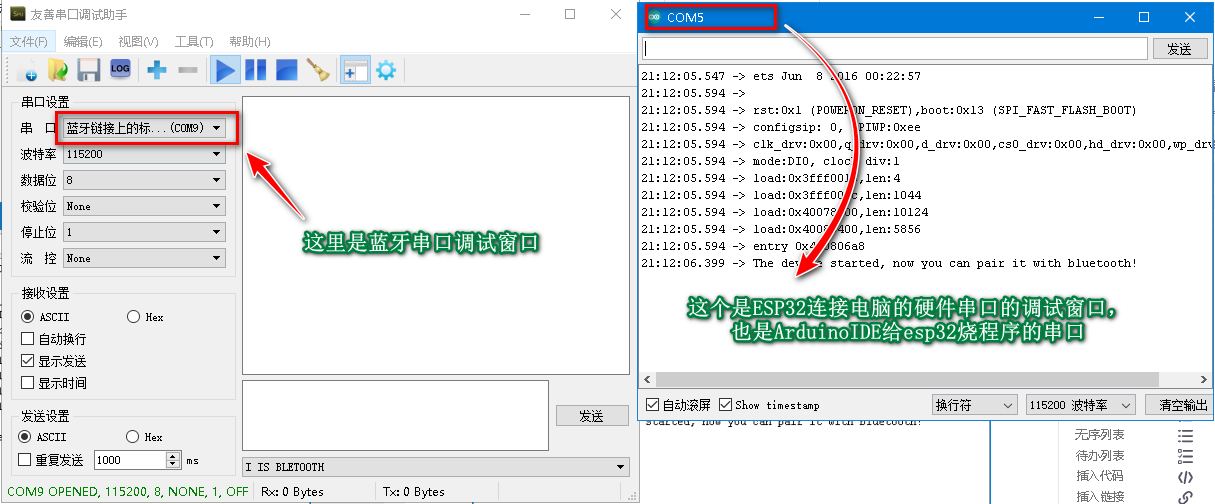Open the 串口 COM9 port dropdown

144,128
